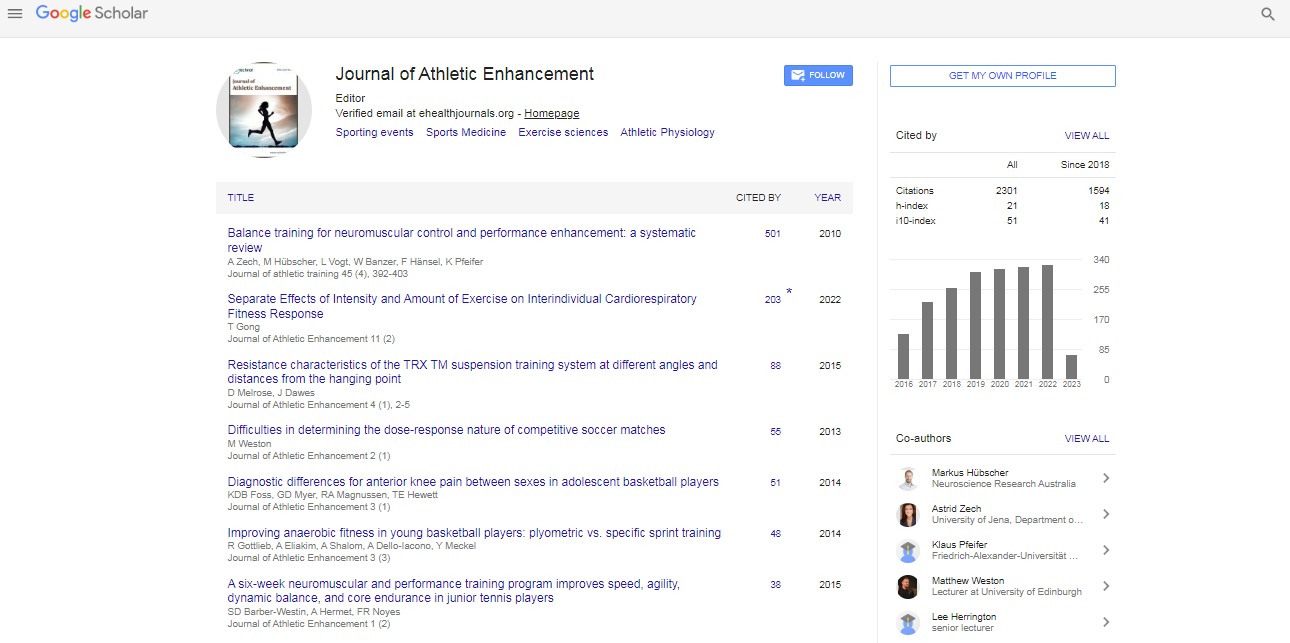Click total citations value 2301
The width and height of the screenshot is (1290, 643).
[1006, 191]
